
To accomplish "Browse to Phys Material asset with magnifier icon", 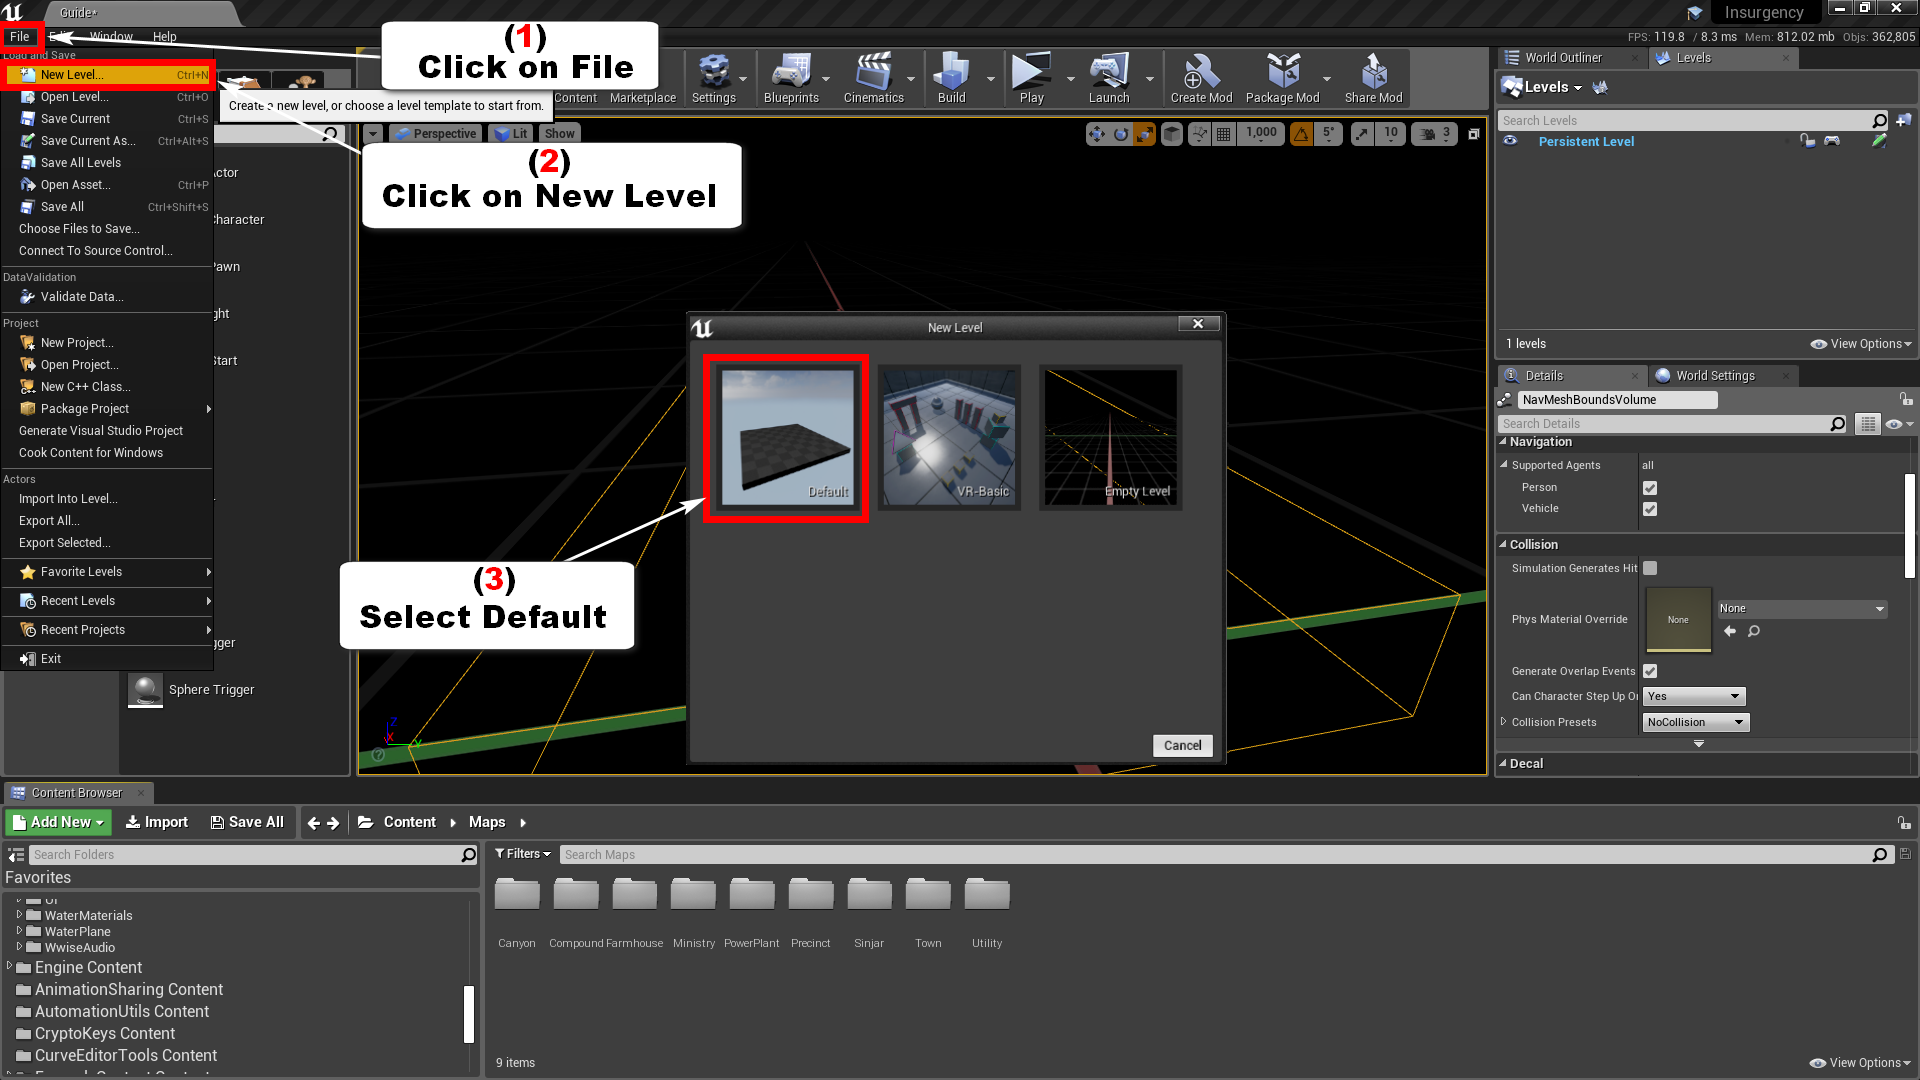I will (x=1753, y=631).
